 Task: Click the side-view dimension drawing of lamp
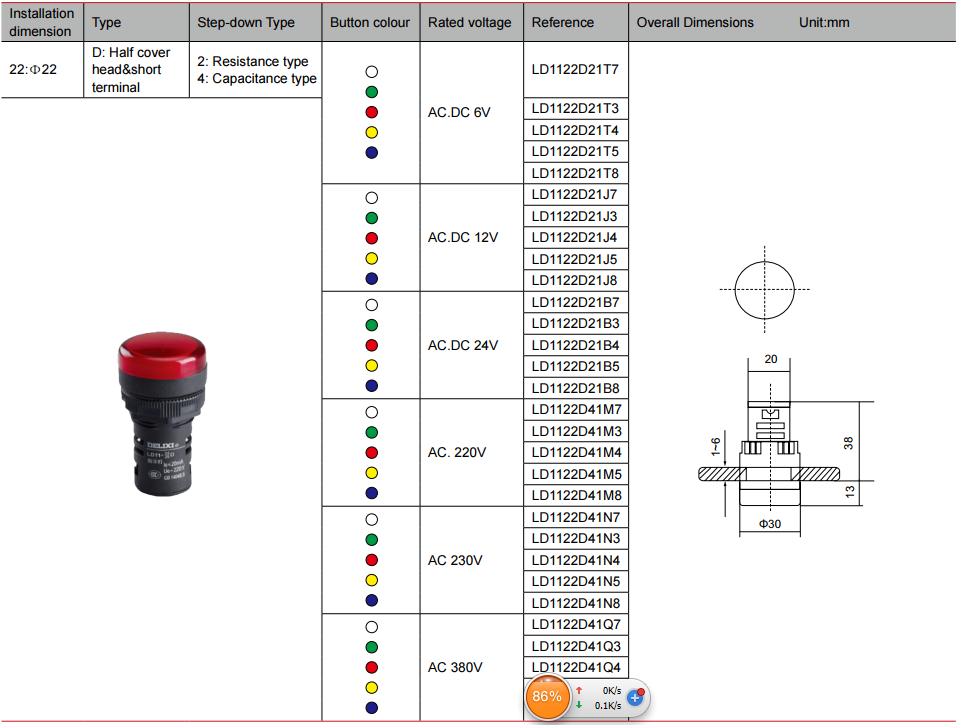(x=786, y=446)
